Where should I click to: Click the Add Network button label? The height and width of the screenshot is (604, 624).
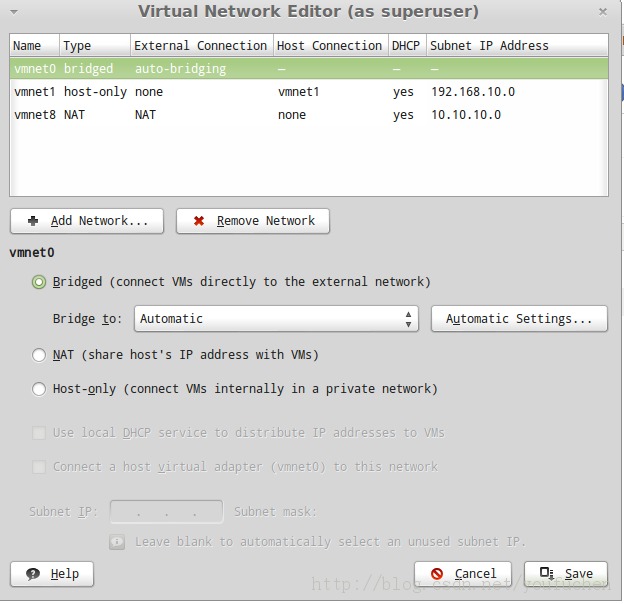99,221
